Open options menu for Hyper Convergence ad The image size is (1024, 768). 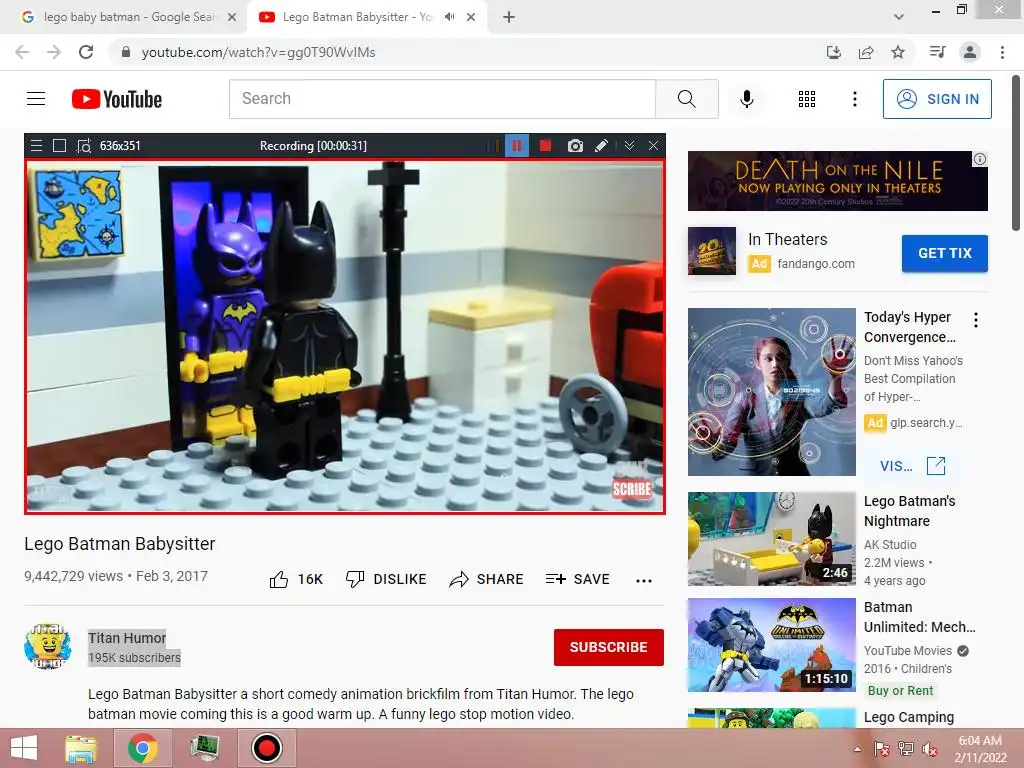(x=976, y=320)
